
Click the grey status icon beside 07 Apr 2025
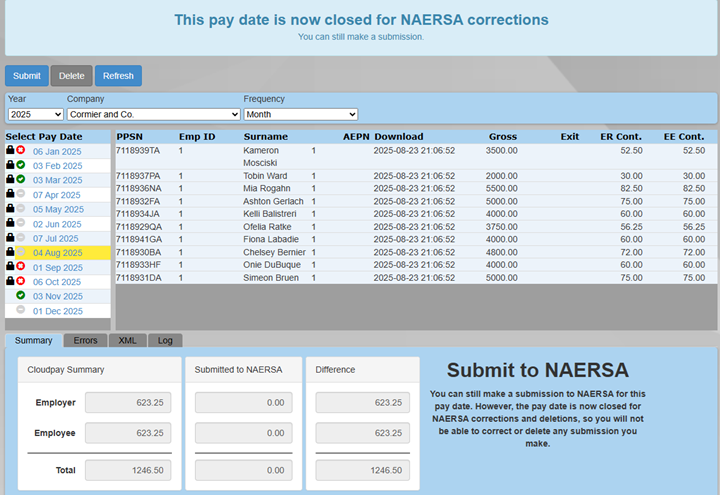click(x=21, y=194)
